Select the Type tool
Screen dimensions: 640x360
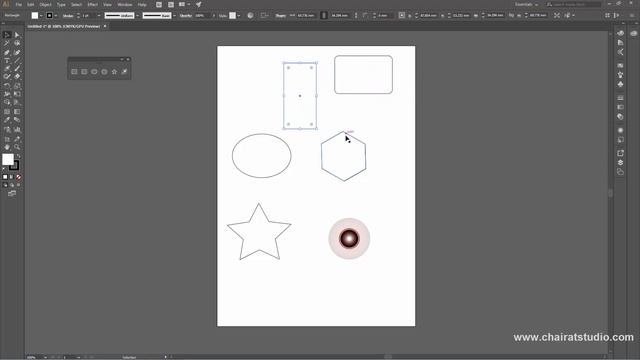7,60
